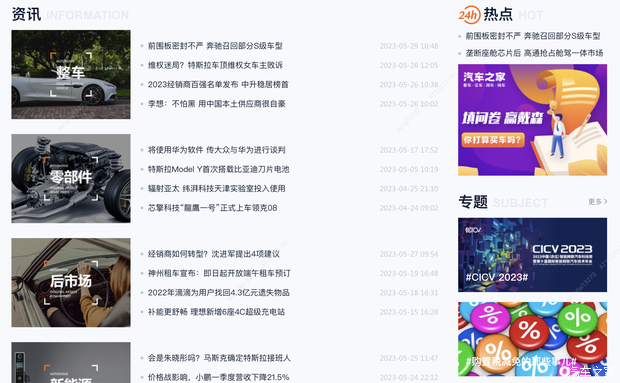Click the timestamp 2023-04-24 09:02
The image size is (620, 383).
click(x=409, y=208)
